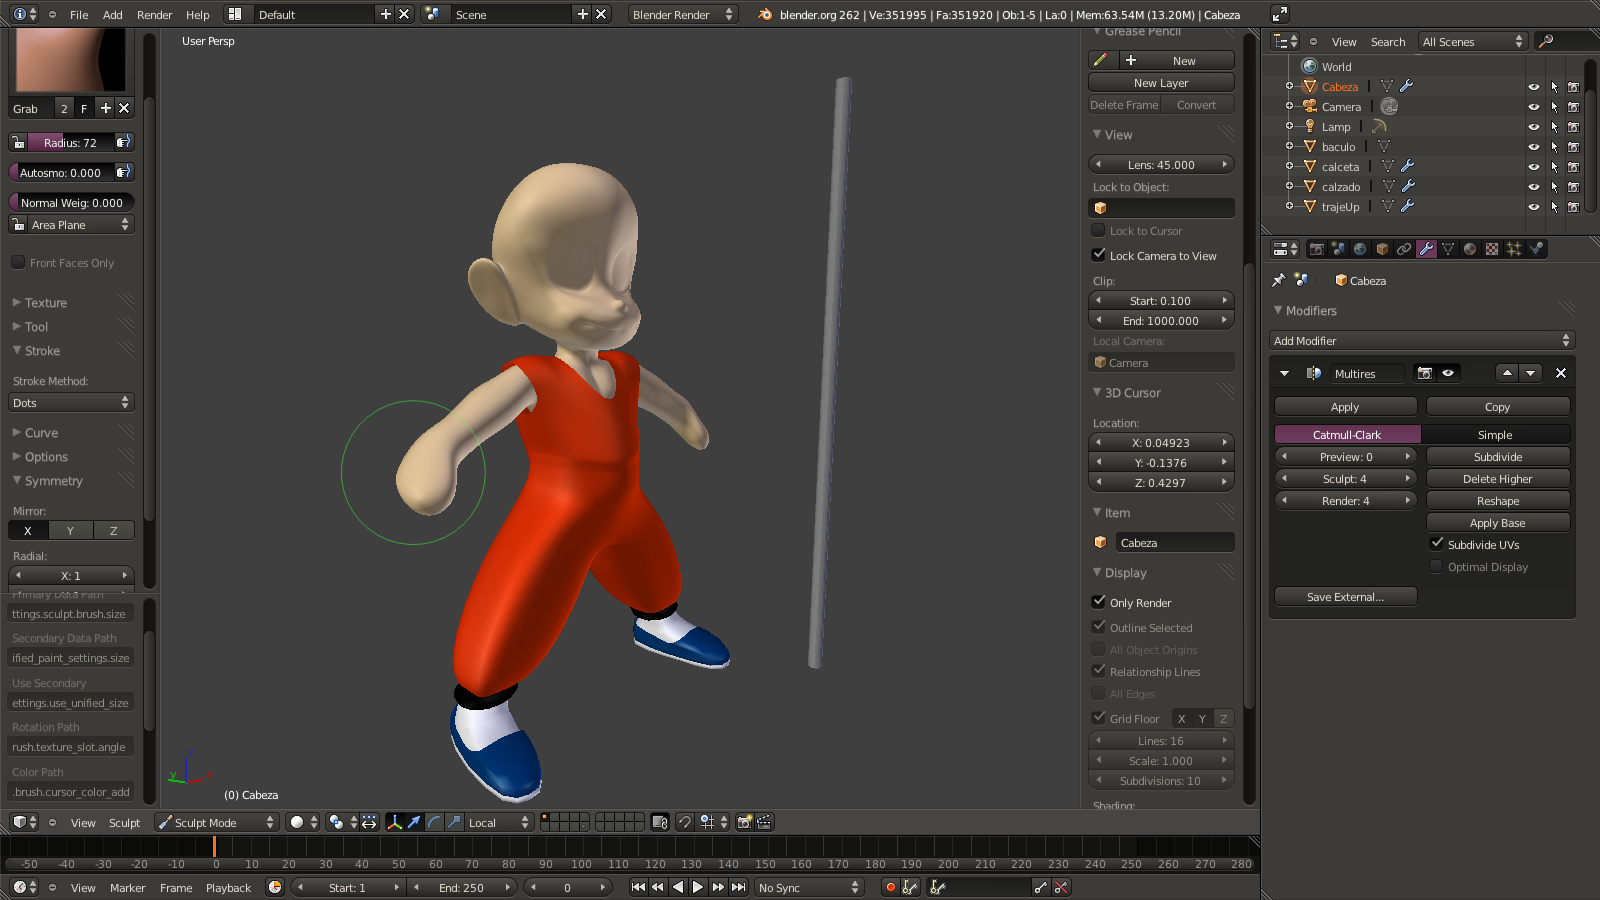
Task: Open the Add Modifier dropdown
Action: click(x=1422, y=340)
